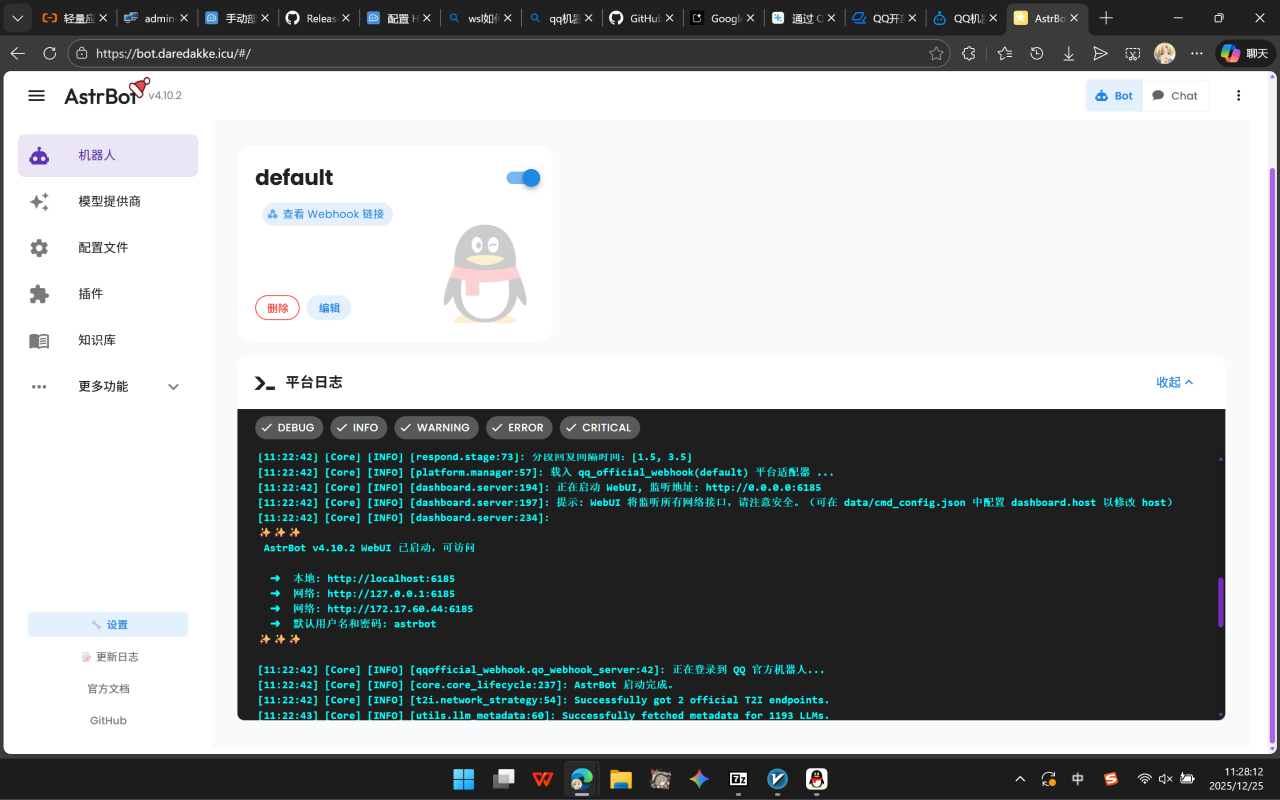Toggle the ERROR log level filter
Screen dimensions: 1280x800
[x=516, y=428]
